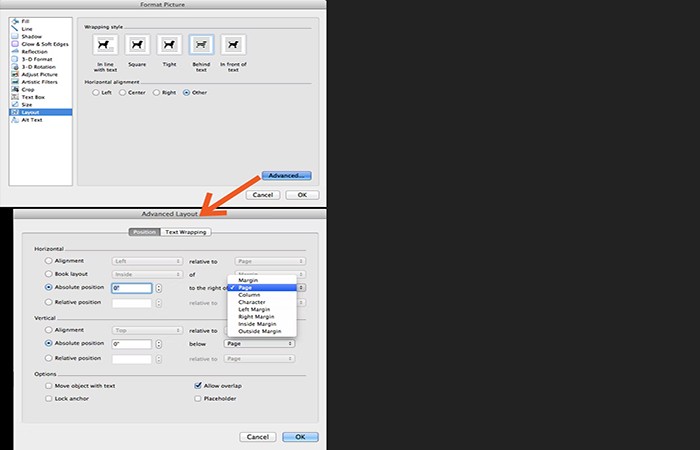Click horizontal absolute position input field

click(132, 288)
